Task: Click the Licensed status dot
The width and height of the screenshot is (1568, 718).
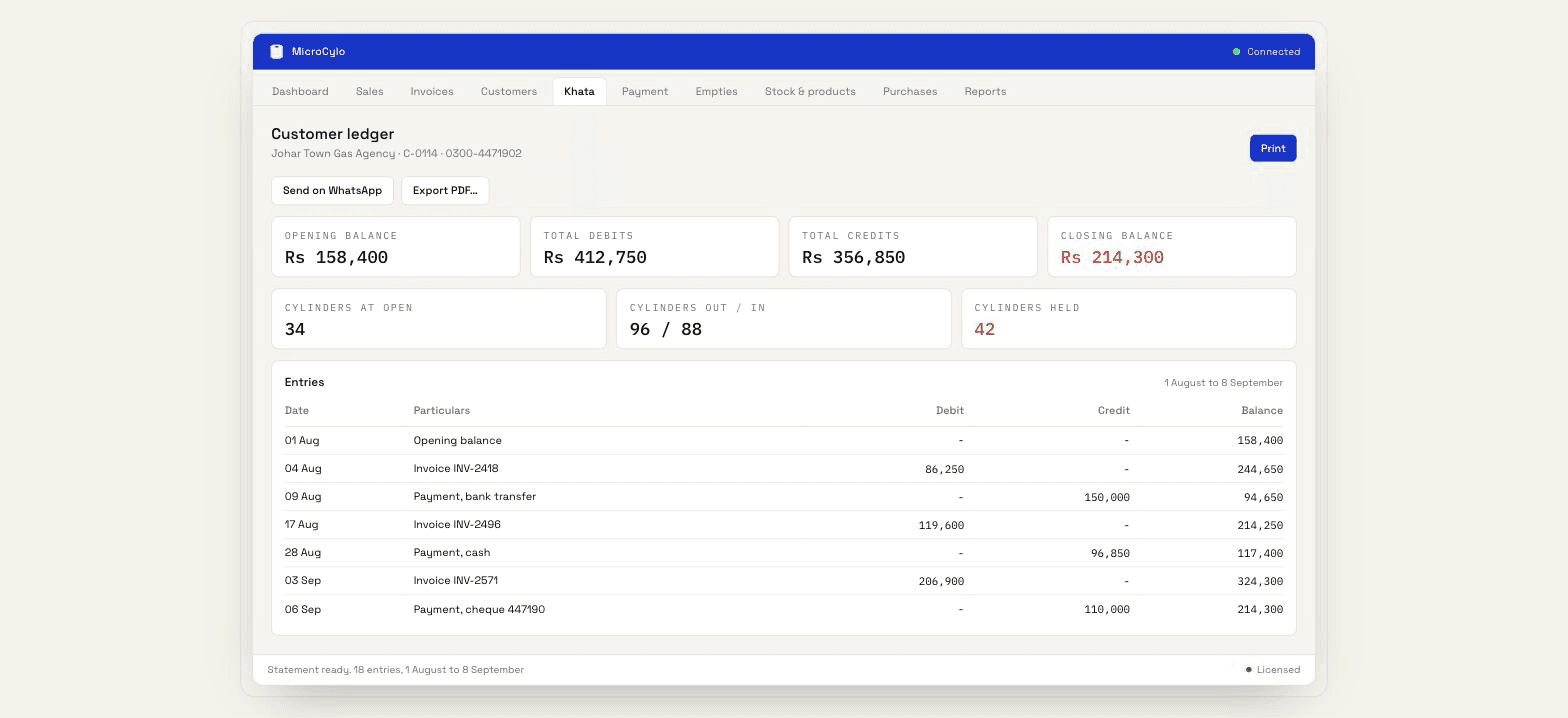Action: click(1248, 670)
